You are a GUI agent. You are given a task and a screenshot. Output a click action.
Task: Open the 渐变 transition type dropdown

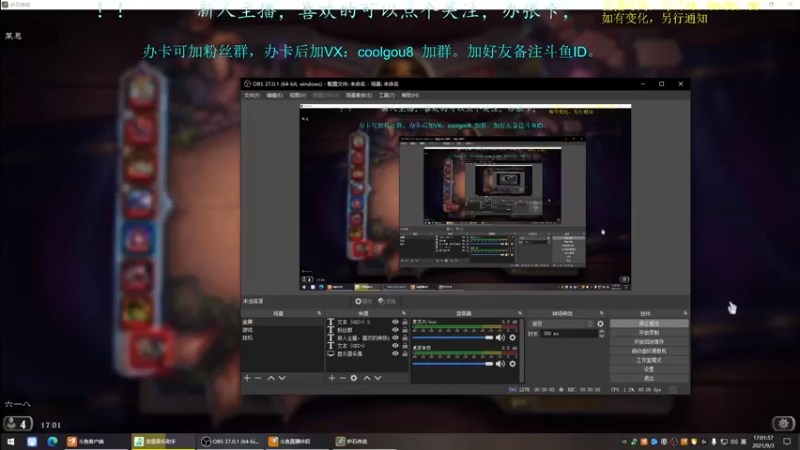click(x=561, y=323)
